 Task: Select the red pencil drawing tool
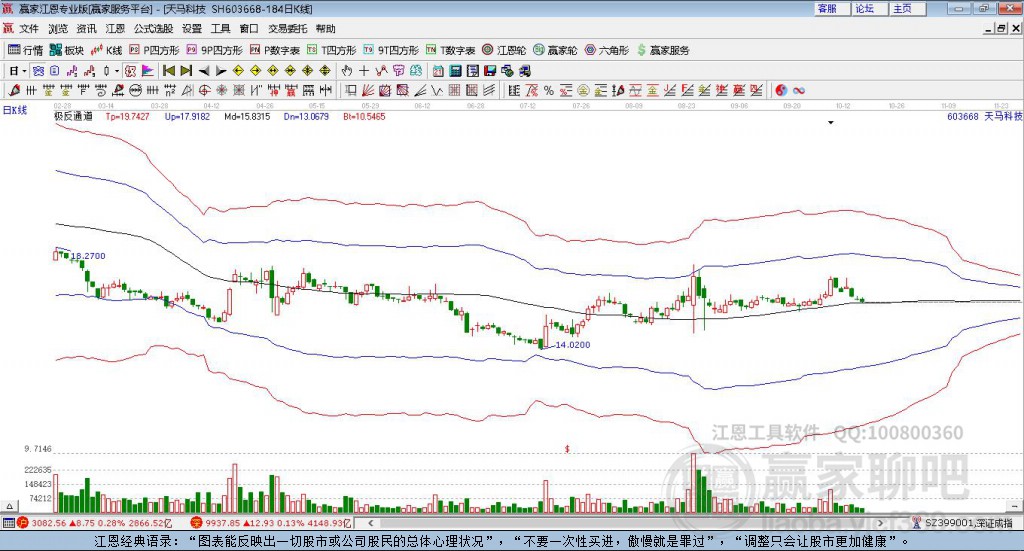coord(14,90)
